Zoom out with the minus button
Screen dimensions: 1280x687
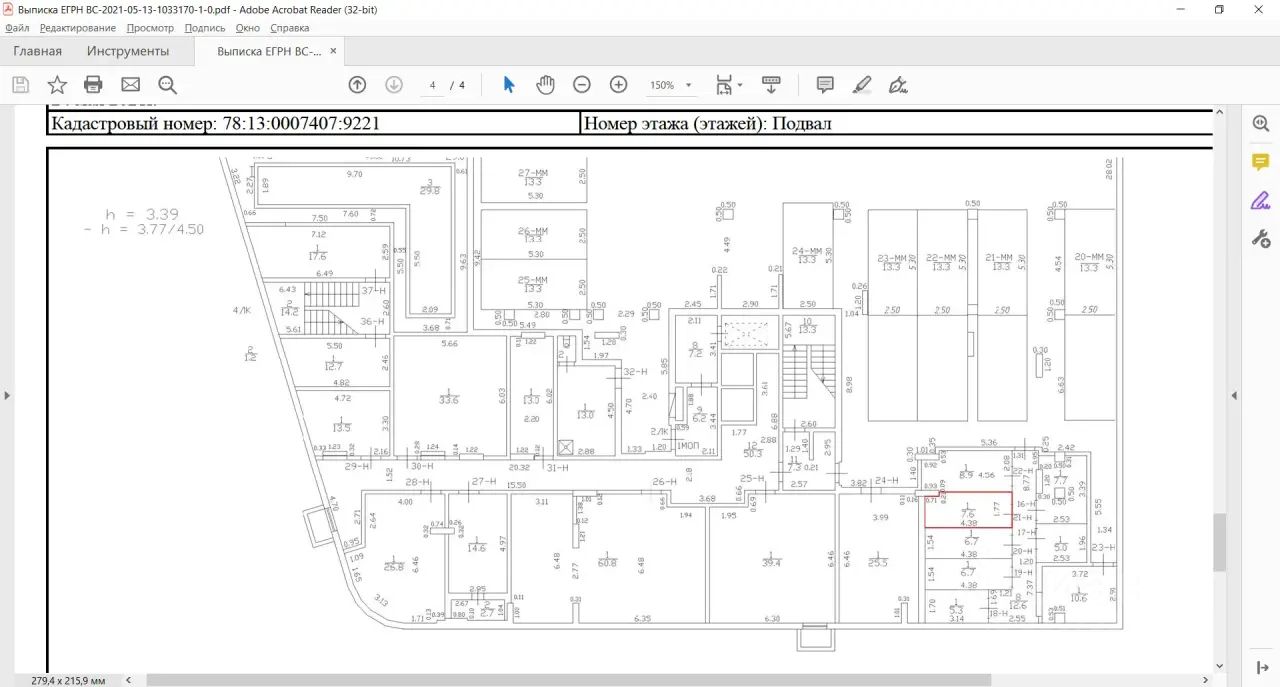pos(582,85)
